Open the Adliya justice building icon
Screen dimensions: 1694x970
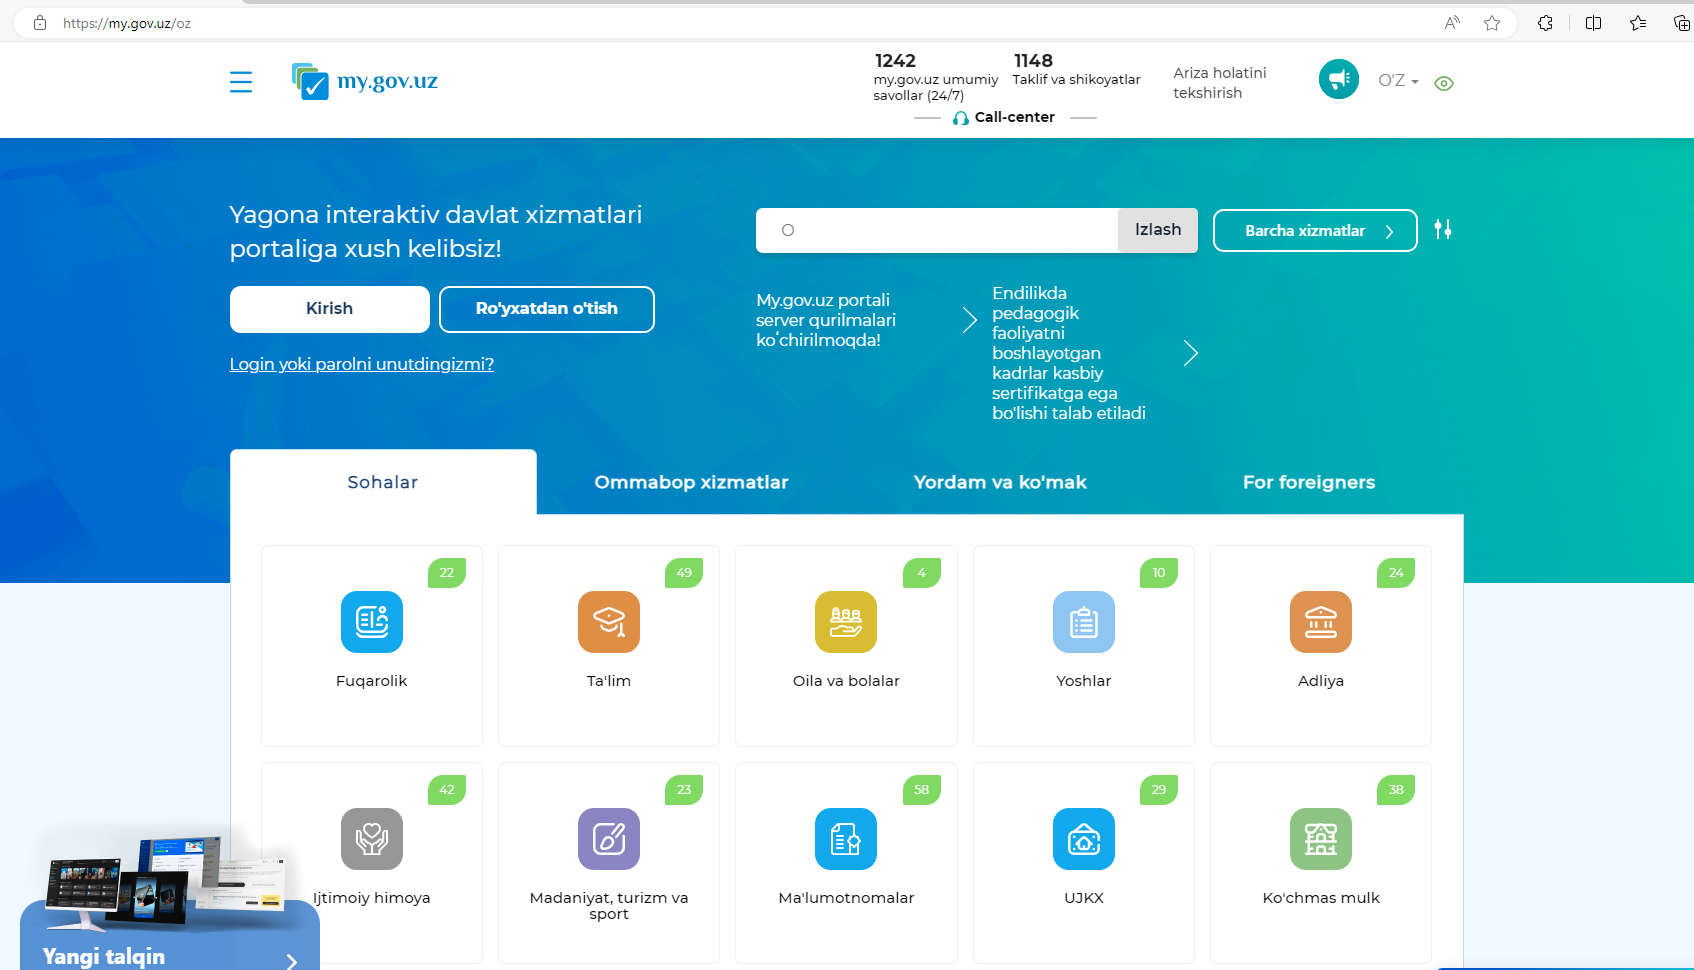pyautogui.click(x=1321, y=622)
